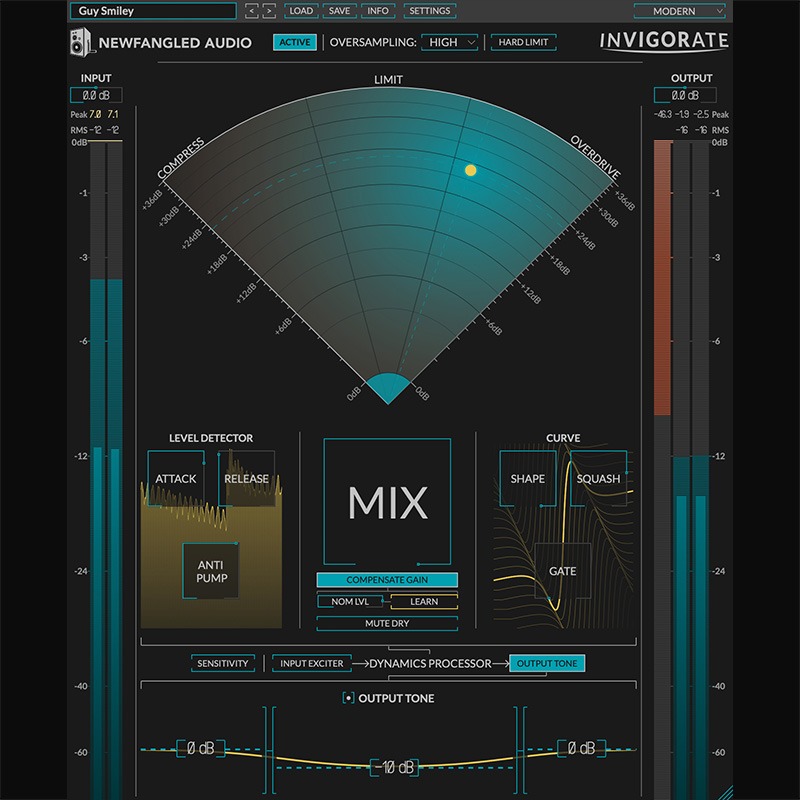The image size is (800, 800).
Task: Go to next preset arrow
Action: (269, 11)
